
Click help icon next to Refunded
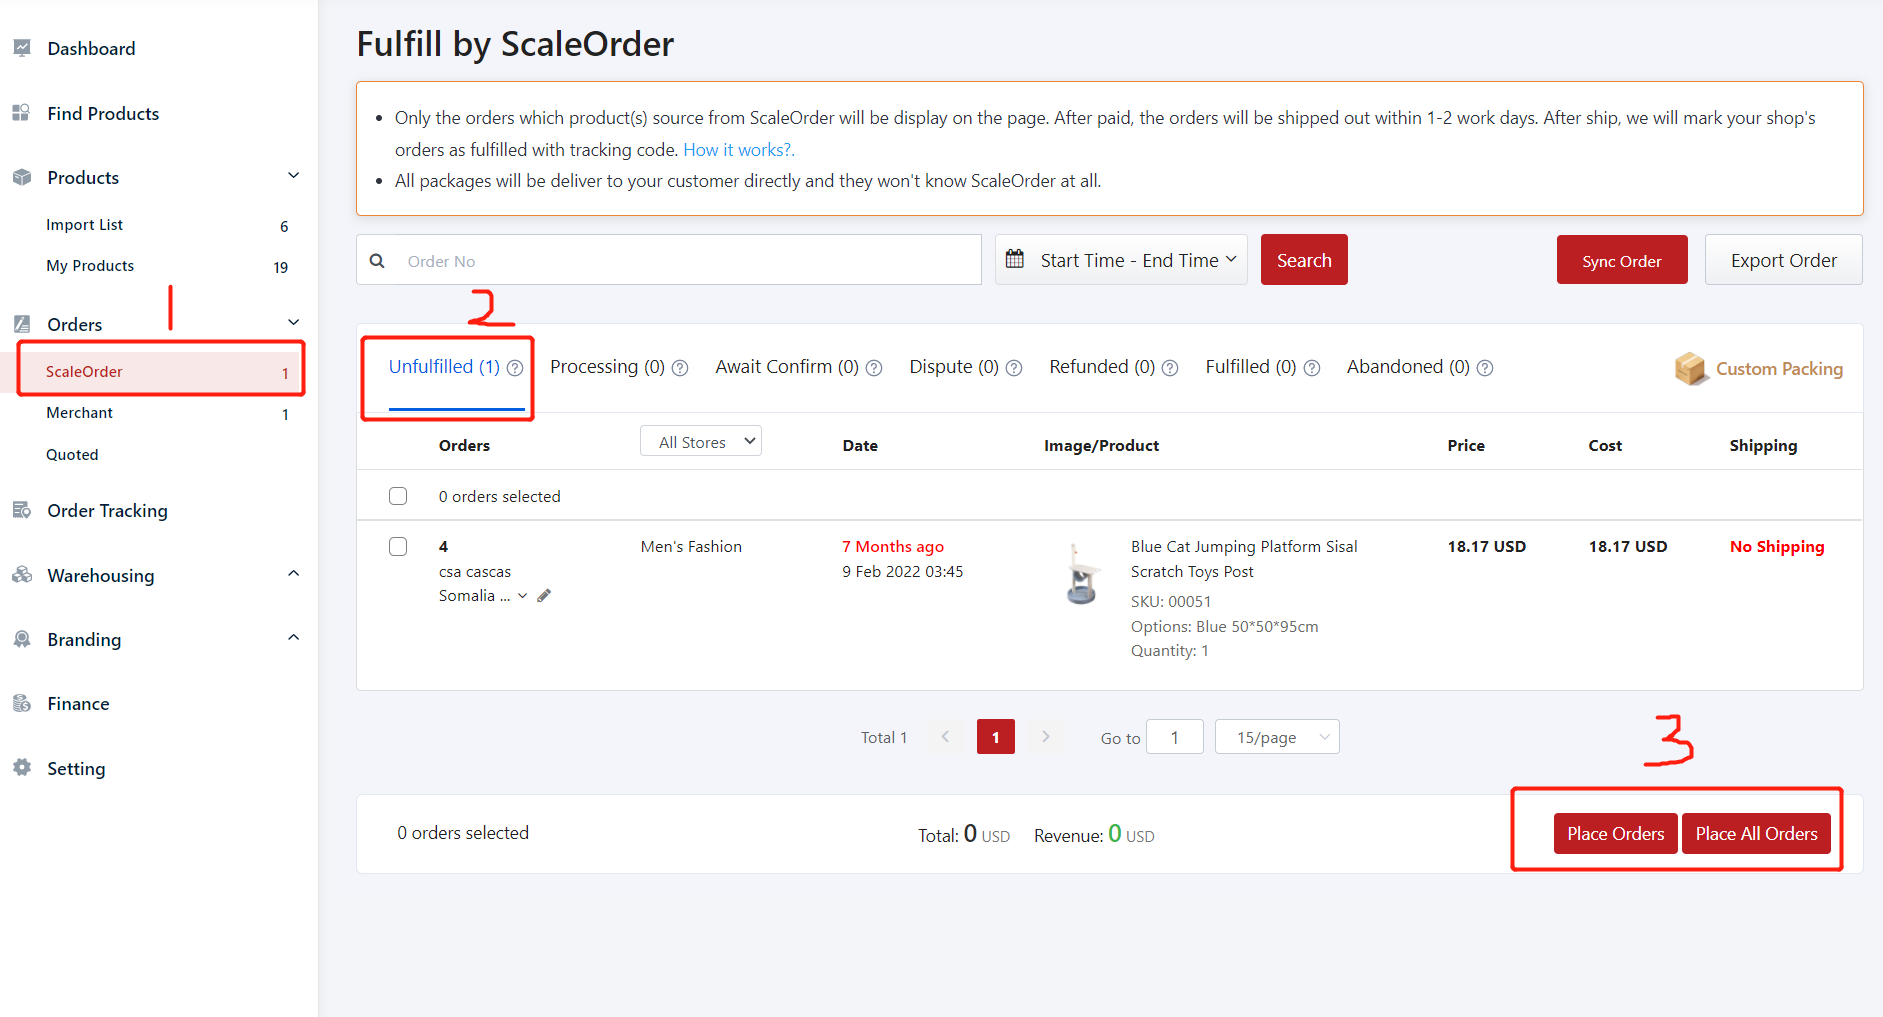pyautogui.click(x=1170, y=368)
